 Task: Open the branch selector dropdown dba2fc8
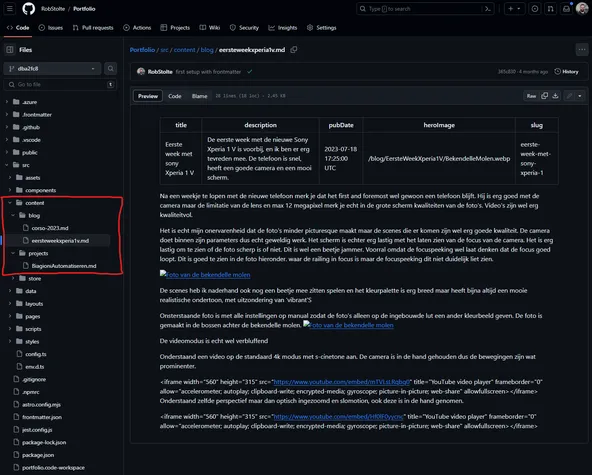tap(52, 68)
